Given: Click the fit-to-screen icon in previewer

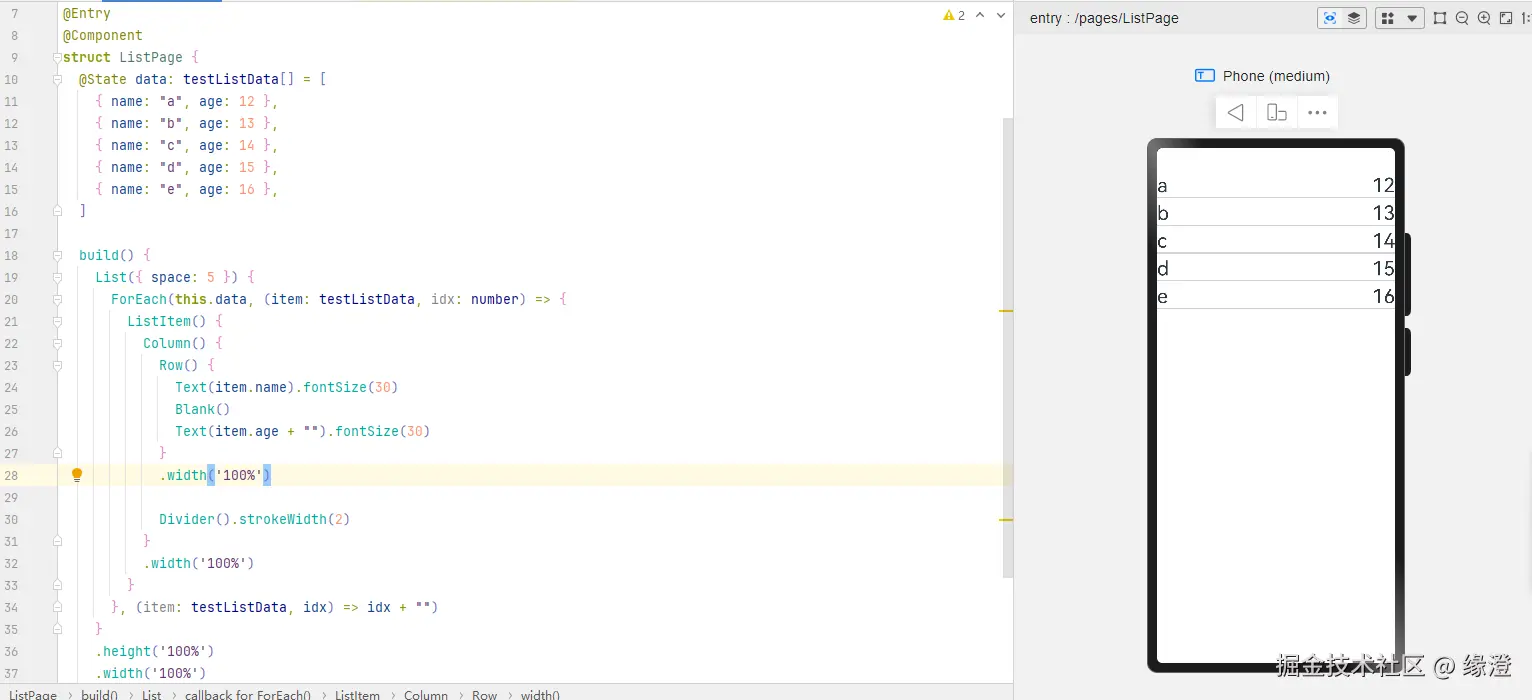Looking at the screenshot, I should click(1506, 18).
